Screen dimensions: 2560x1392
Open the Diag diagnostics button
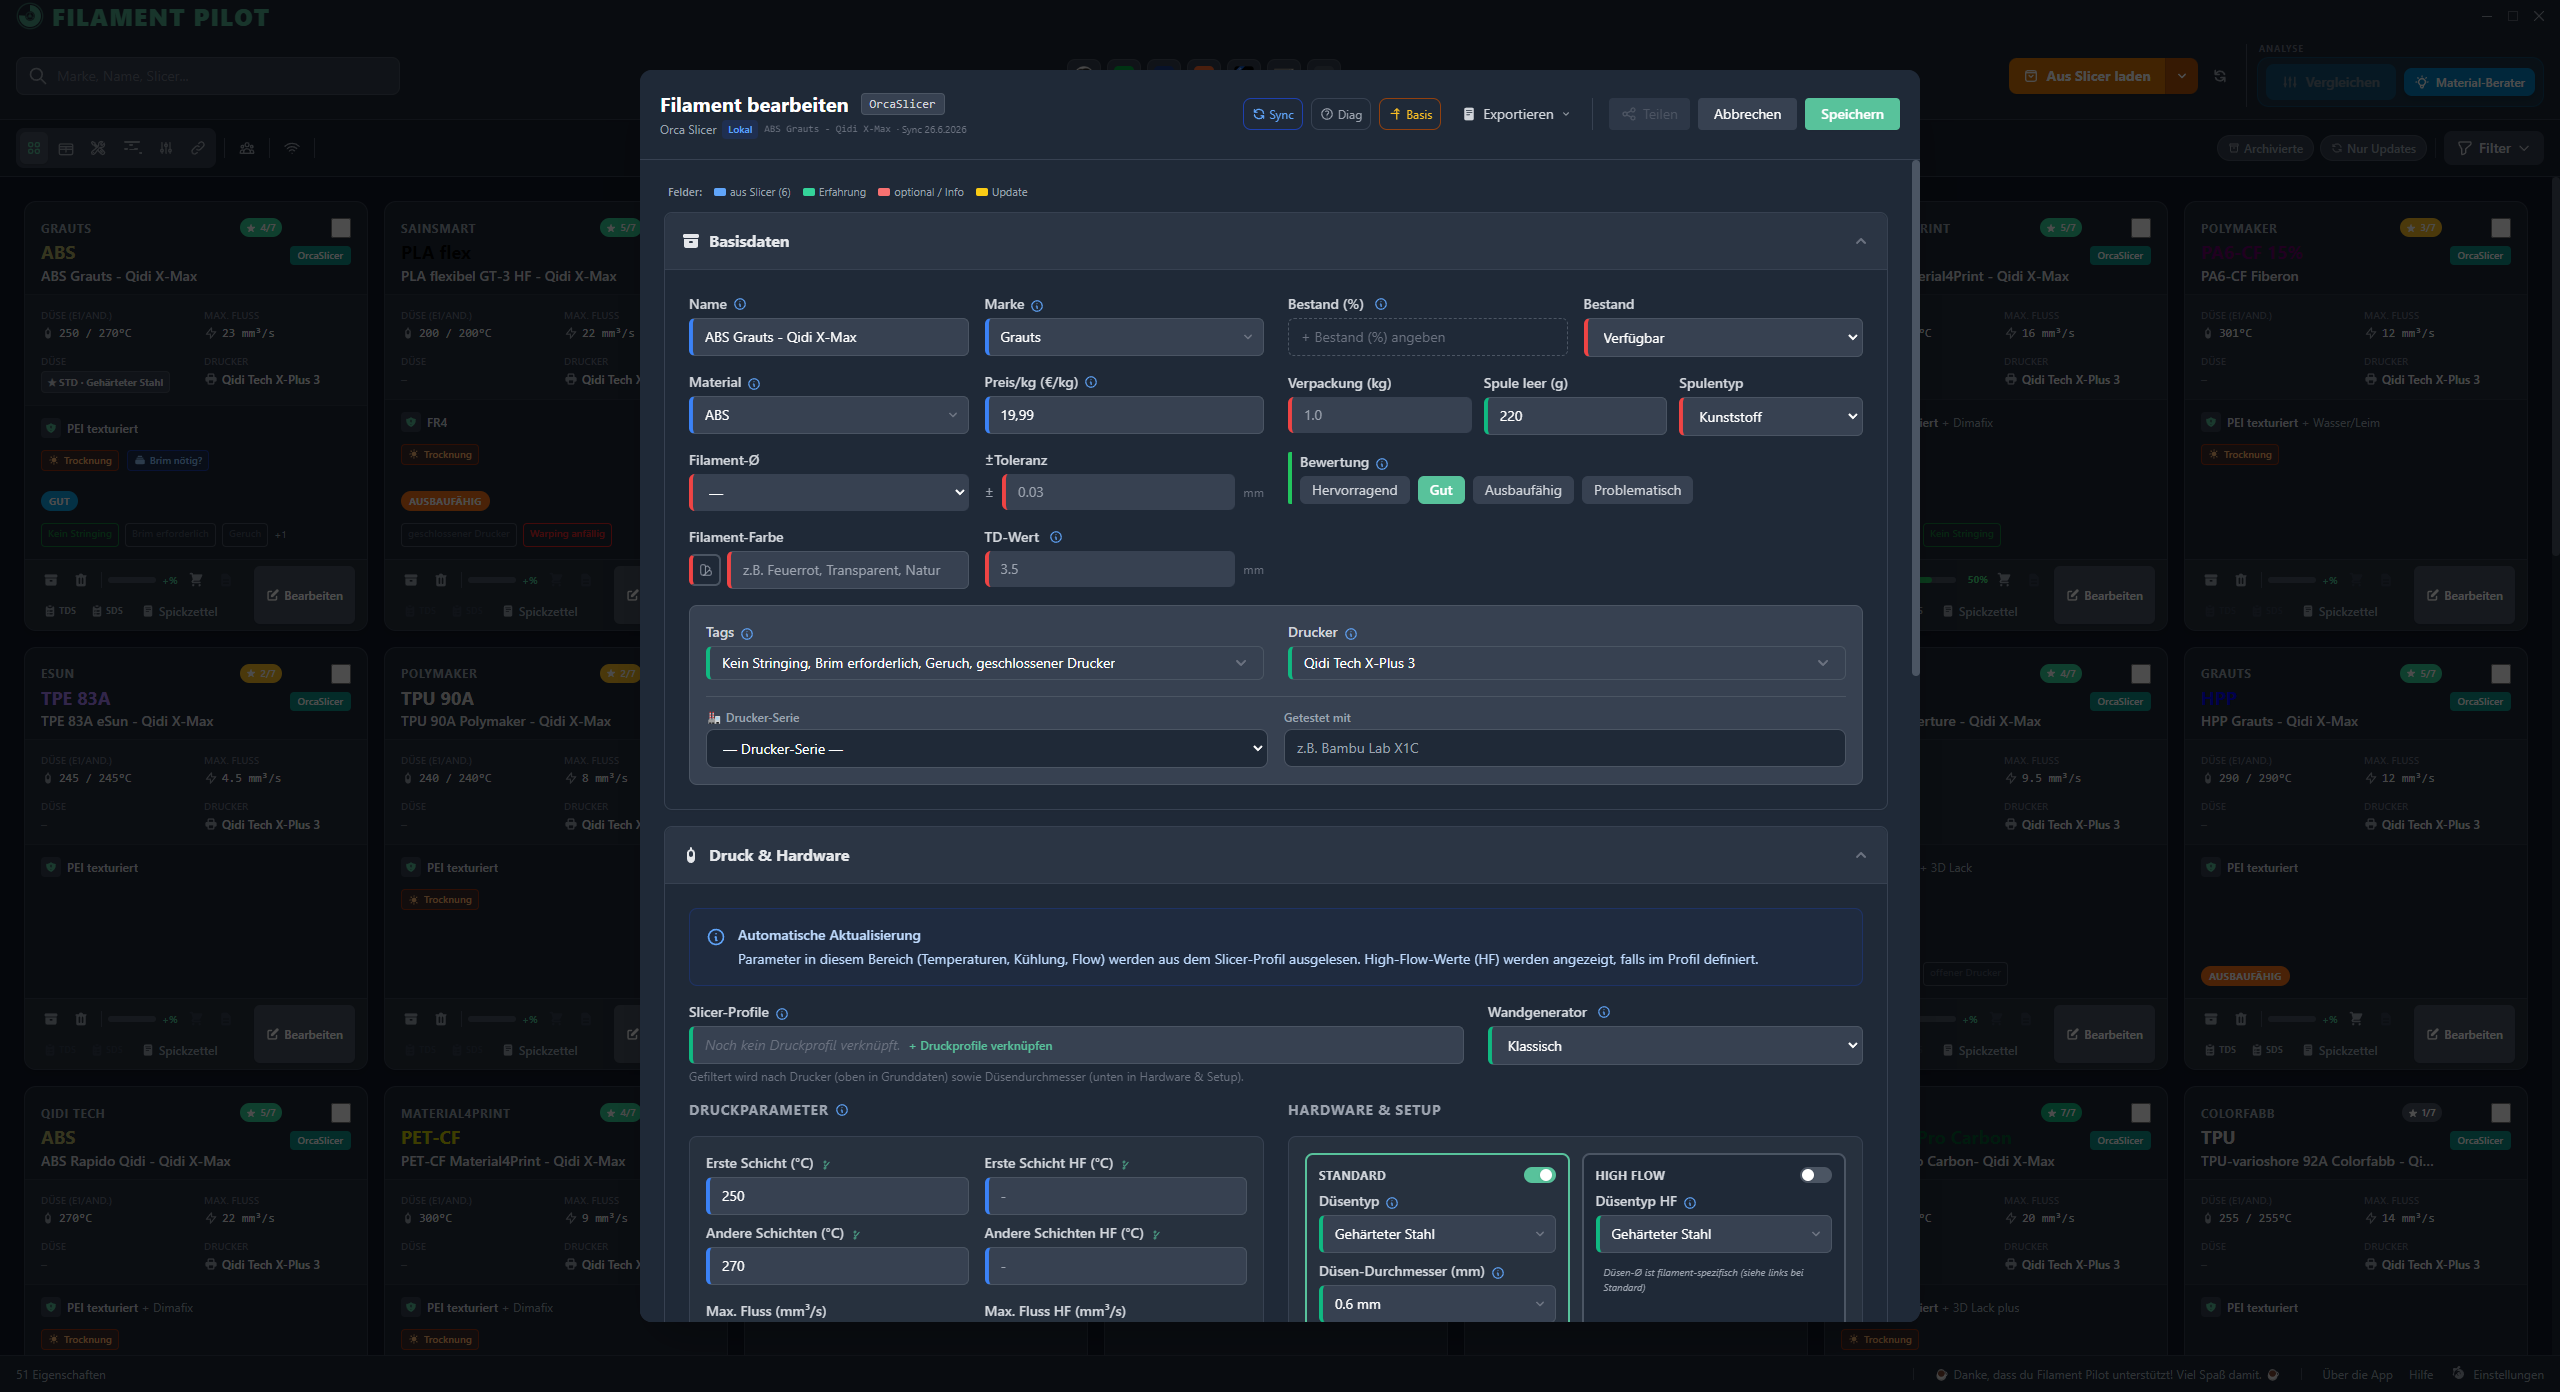[1341, 114]
